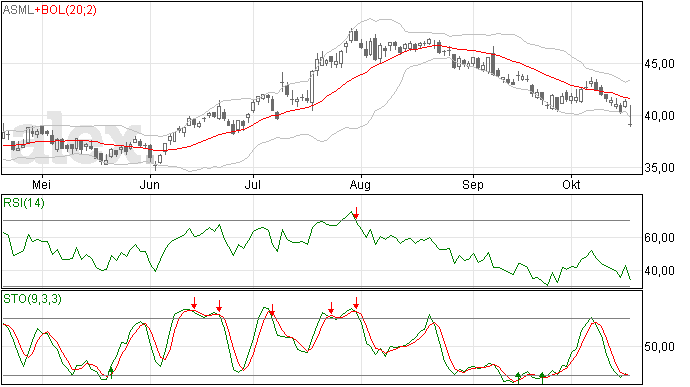690x387 pixels.
Task: Select the Sep month label
Action: pyautogui.click(x=473, y=185)
